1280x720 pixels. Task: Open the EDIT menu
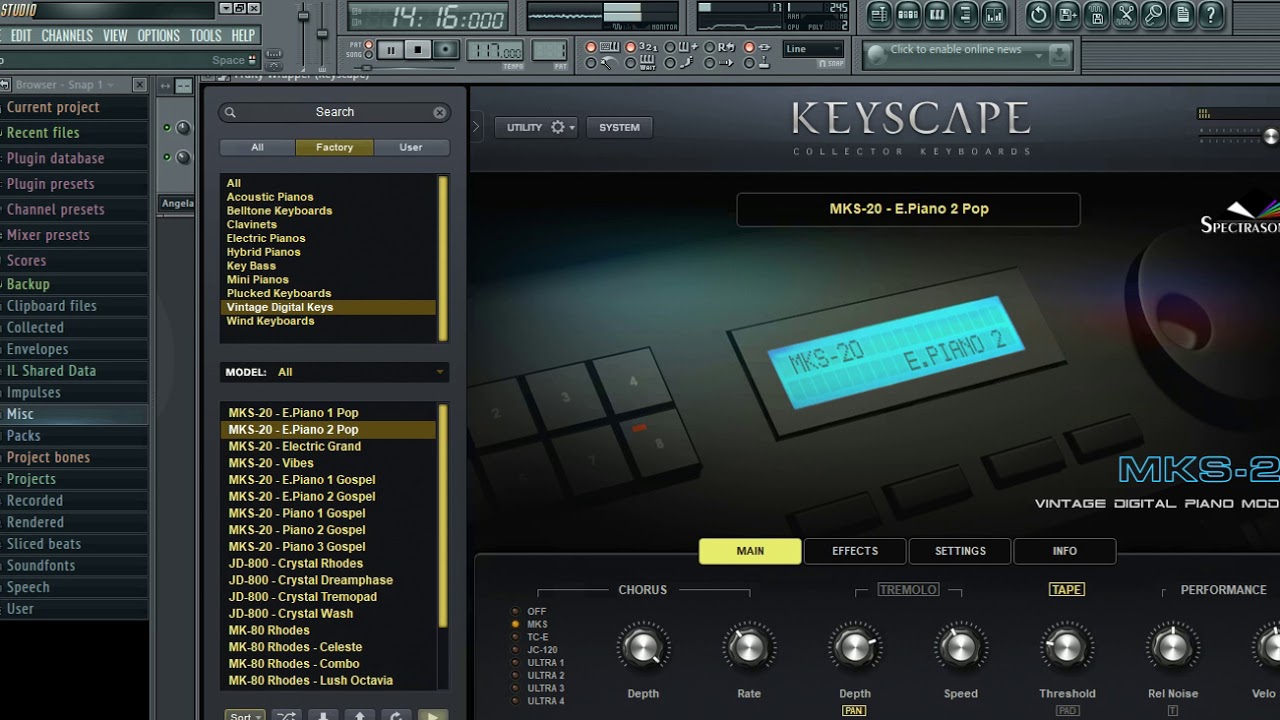click(21, 35)
